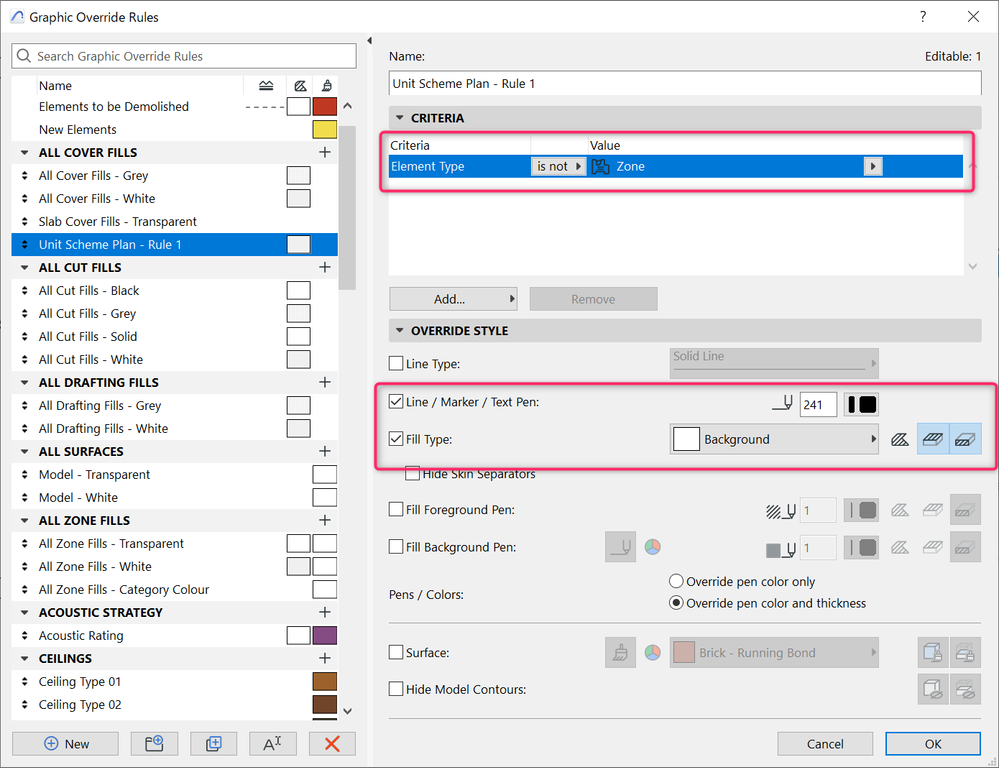Uncheck Line / Marker / Text Pen

coord(396,402)
